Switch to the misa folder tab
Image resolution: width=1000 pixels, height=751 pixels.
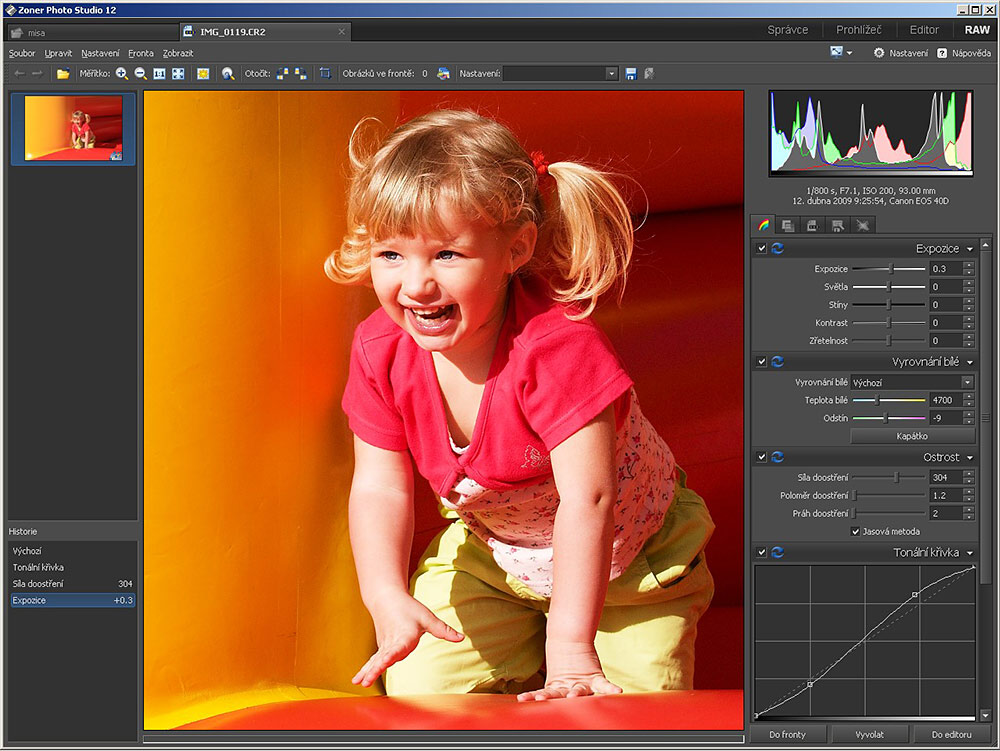pyautogui.click(x=92, y=32)
